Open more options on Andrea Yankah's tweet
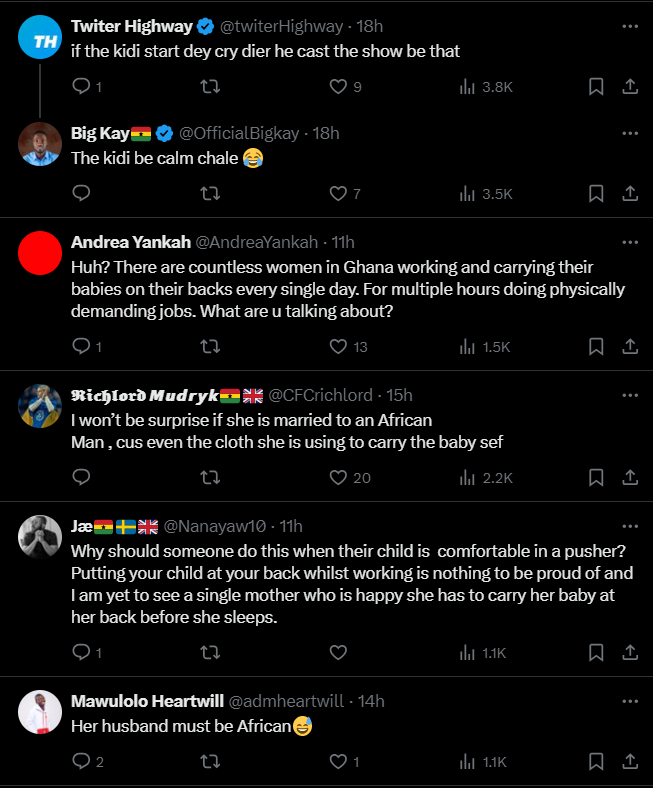This screenshot has width=653, height=788. (629, 242)
